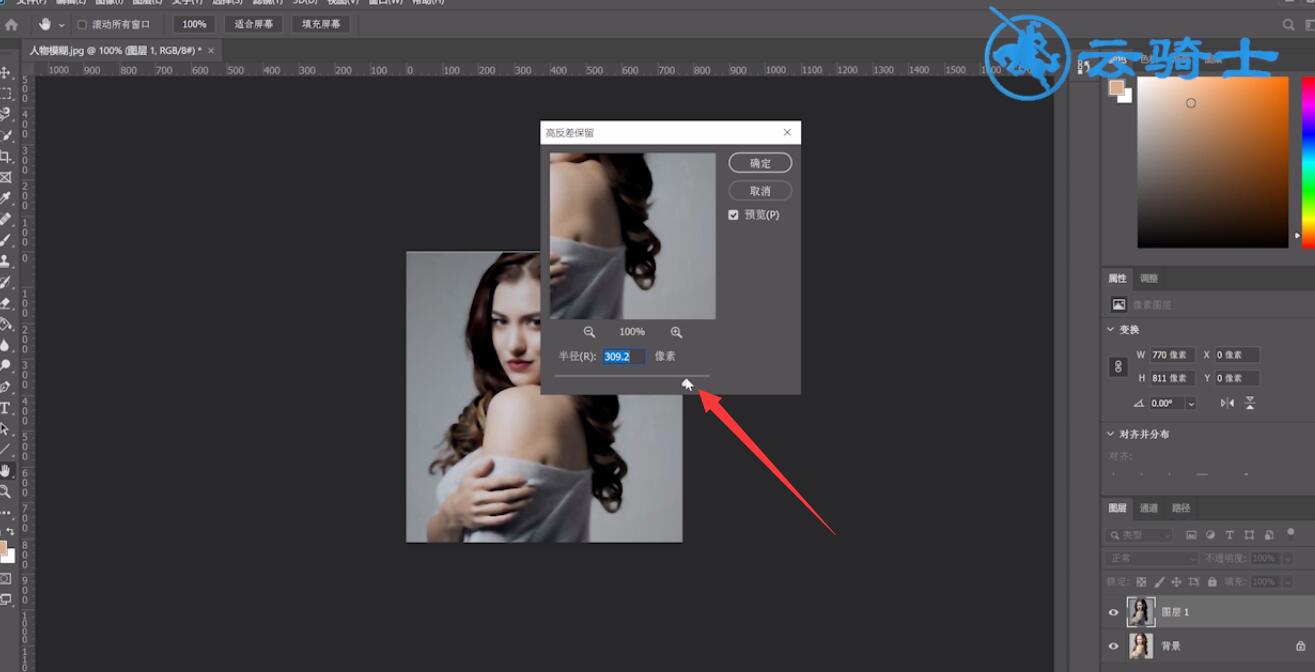Click the foreground color swatch in Color panel
Image resolution: width=1315 pixels, height=672 pixels.
coord(1116,88)
